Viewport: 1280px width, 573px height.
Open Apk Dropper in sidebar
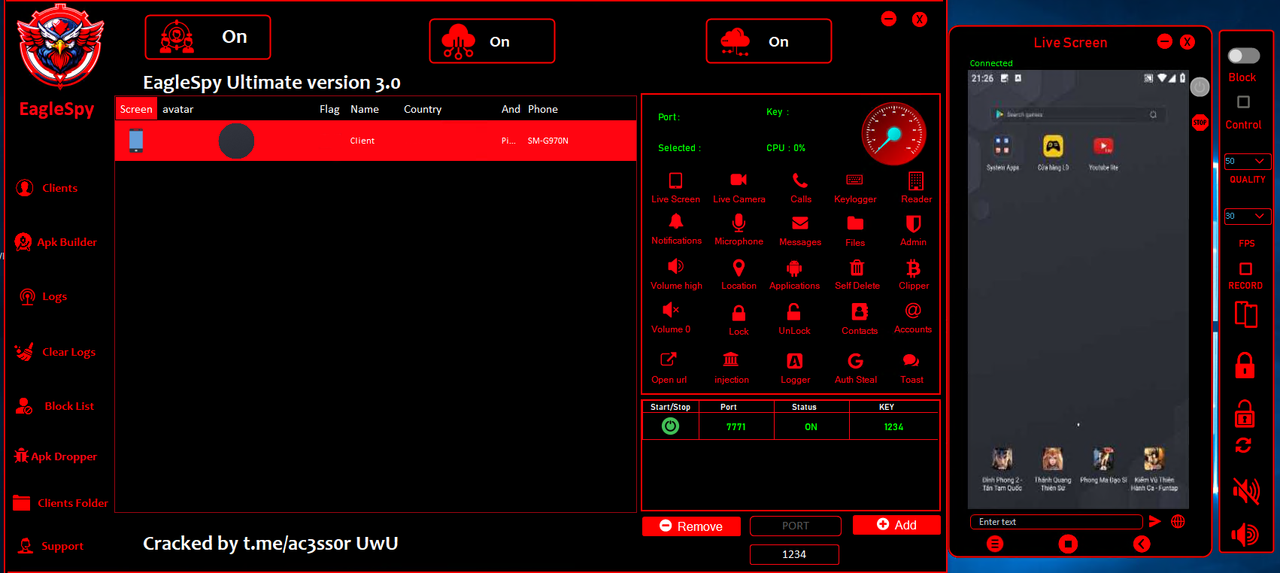[x=56, y=456]
